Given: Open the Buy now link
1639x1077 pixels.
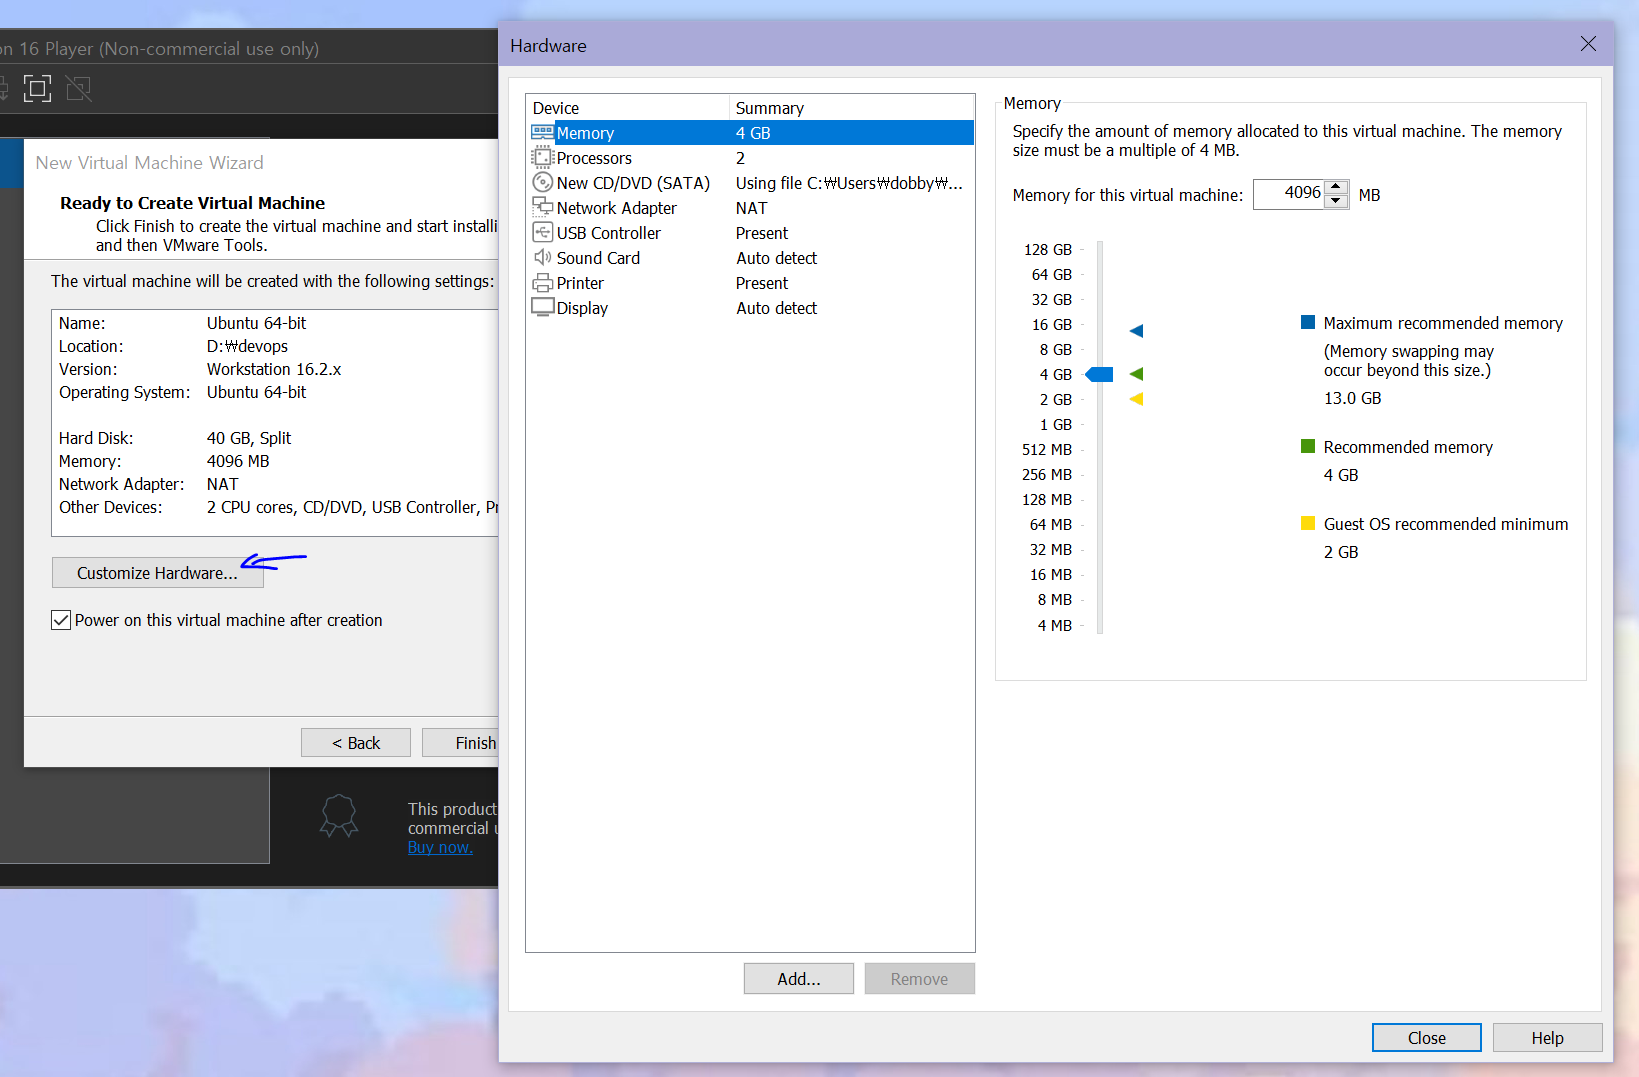Looking at the screenshot, I should click(440, 847).
